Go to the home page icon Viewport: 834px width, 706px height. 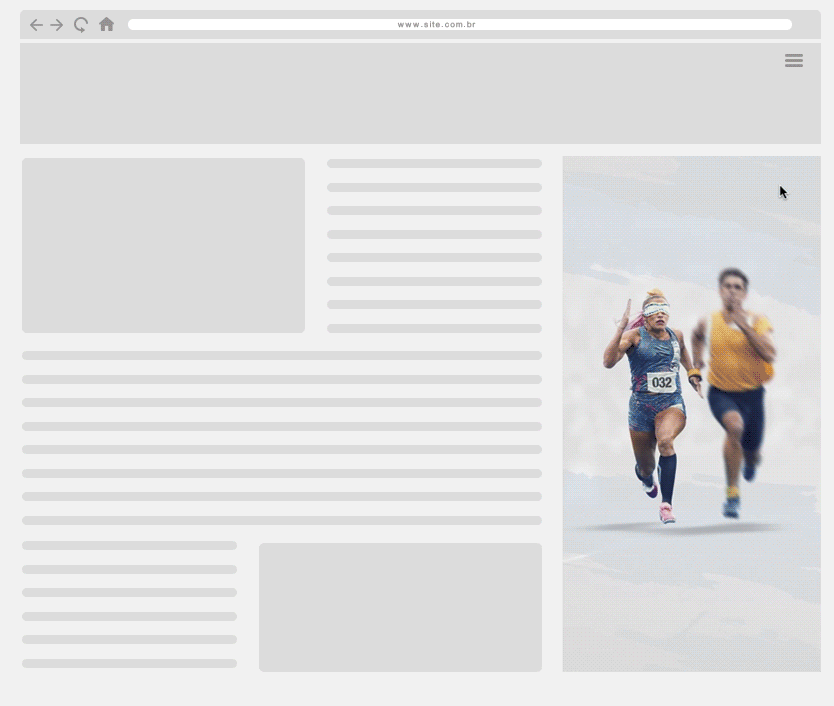pyautogui.click(x=106, y=24)
